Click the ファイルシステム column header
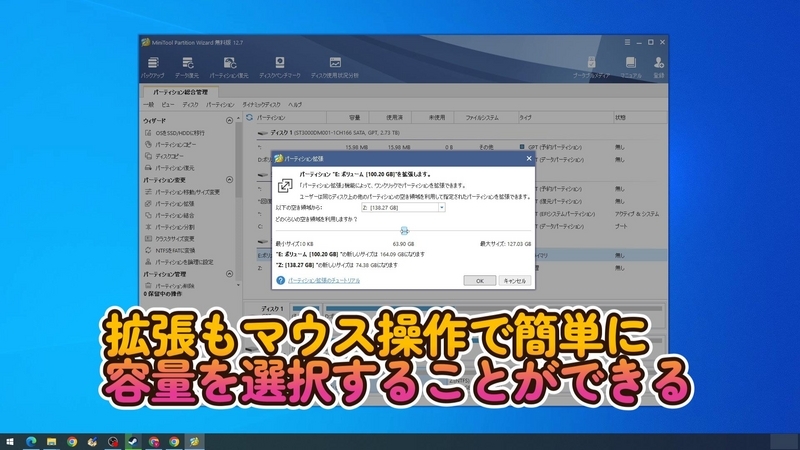The width and height of the screenshot is (800, 450). (x=482, y=117)
